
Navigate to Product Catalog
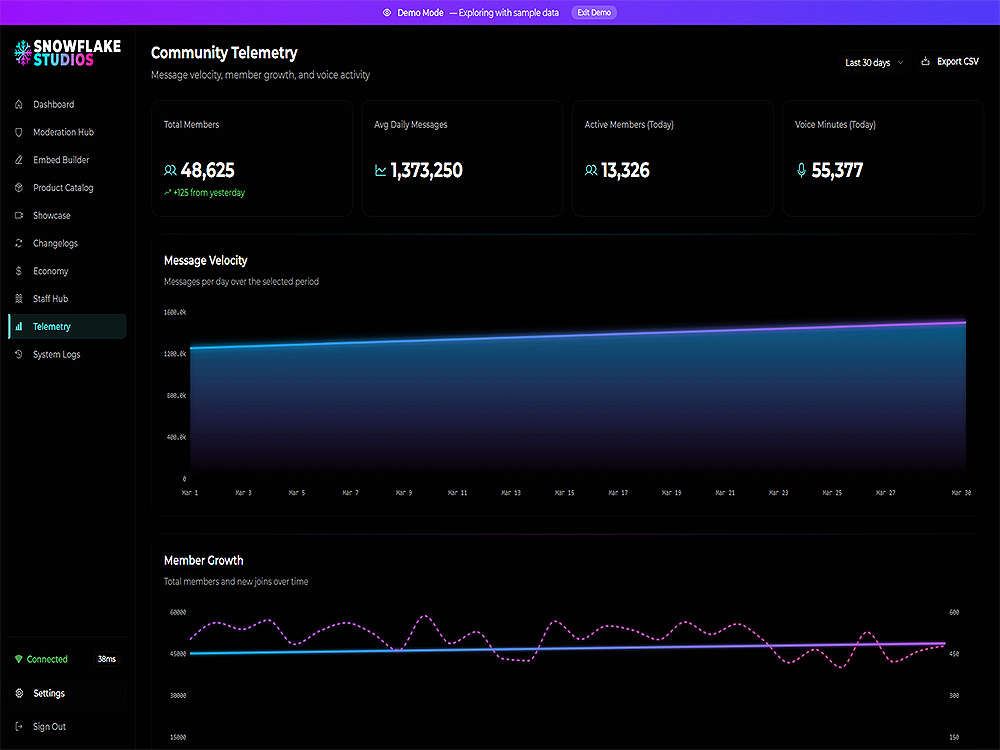pyautogui.click(x=67, y=188)
